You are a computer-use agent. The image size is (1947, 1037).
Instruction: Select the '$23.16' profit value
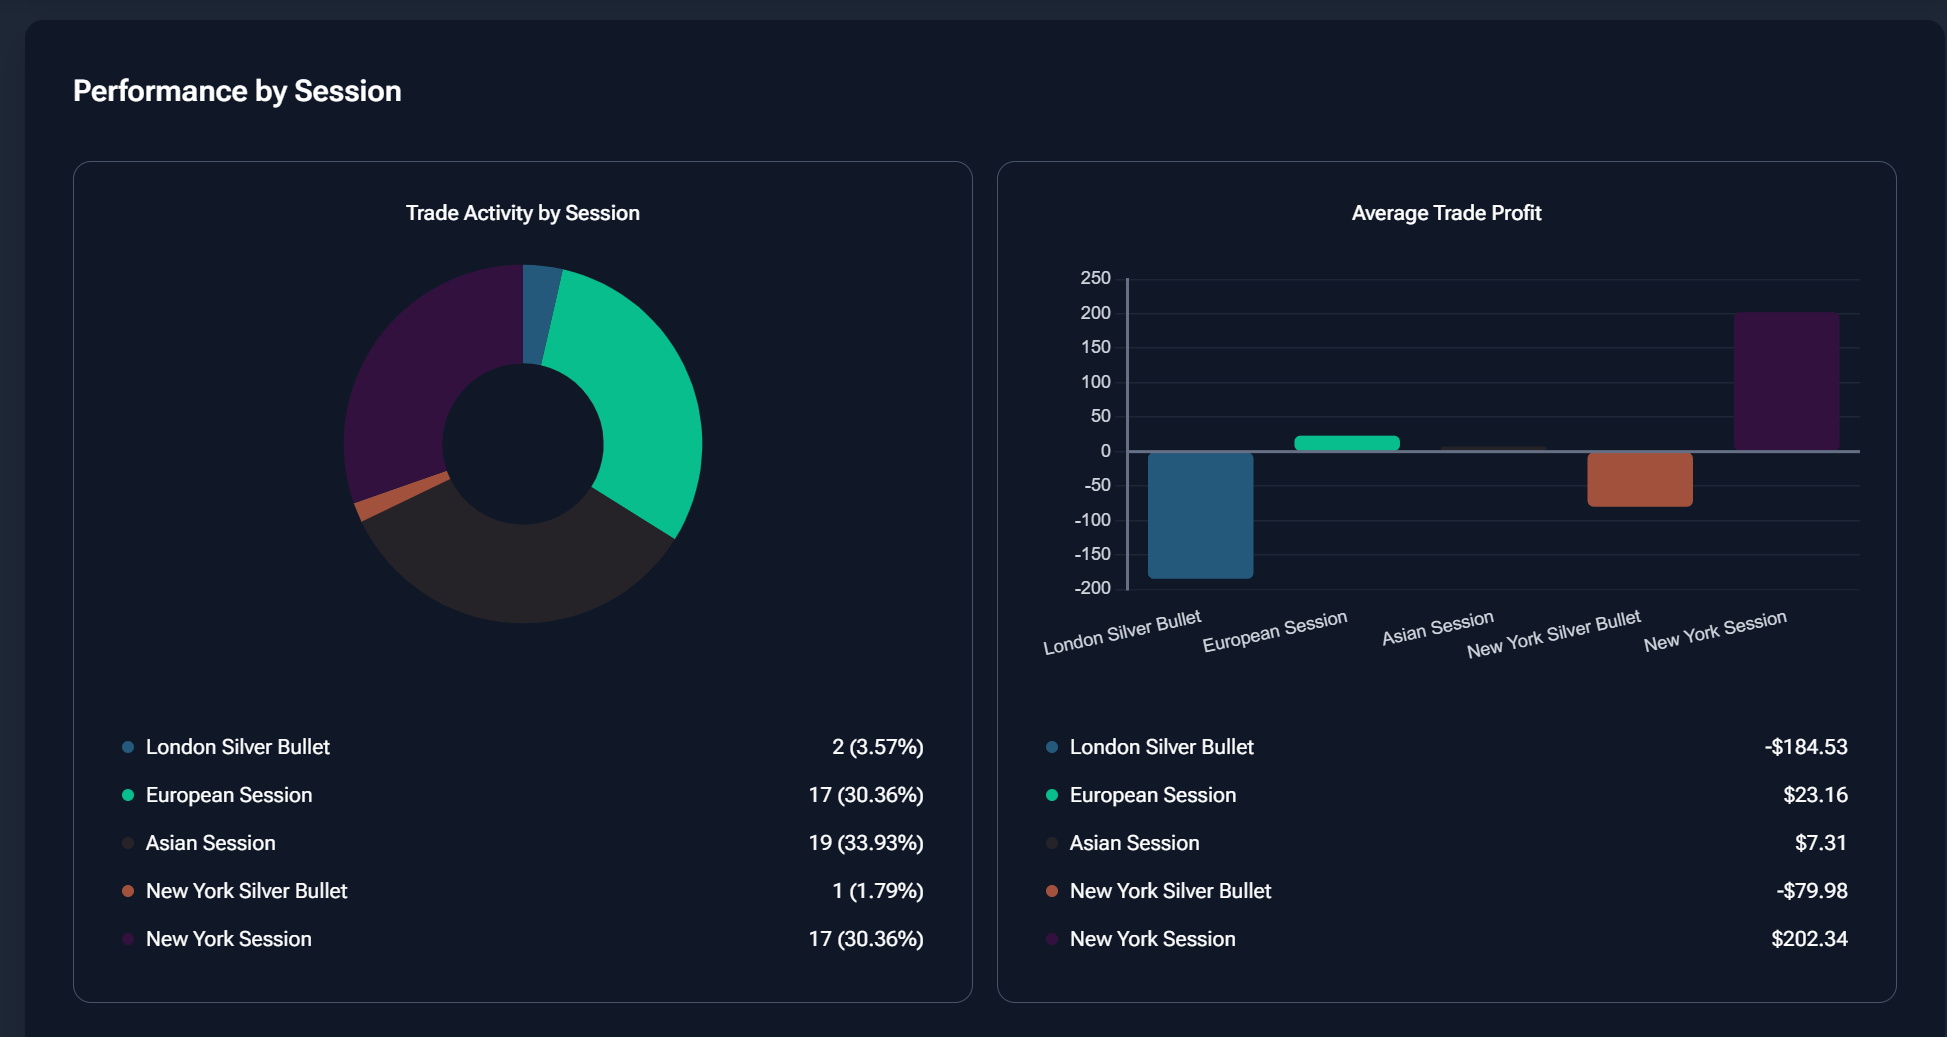(x=1816, y=795)
